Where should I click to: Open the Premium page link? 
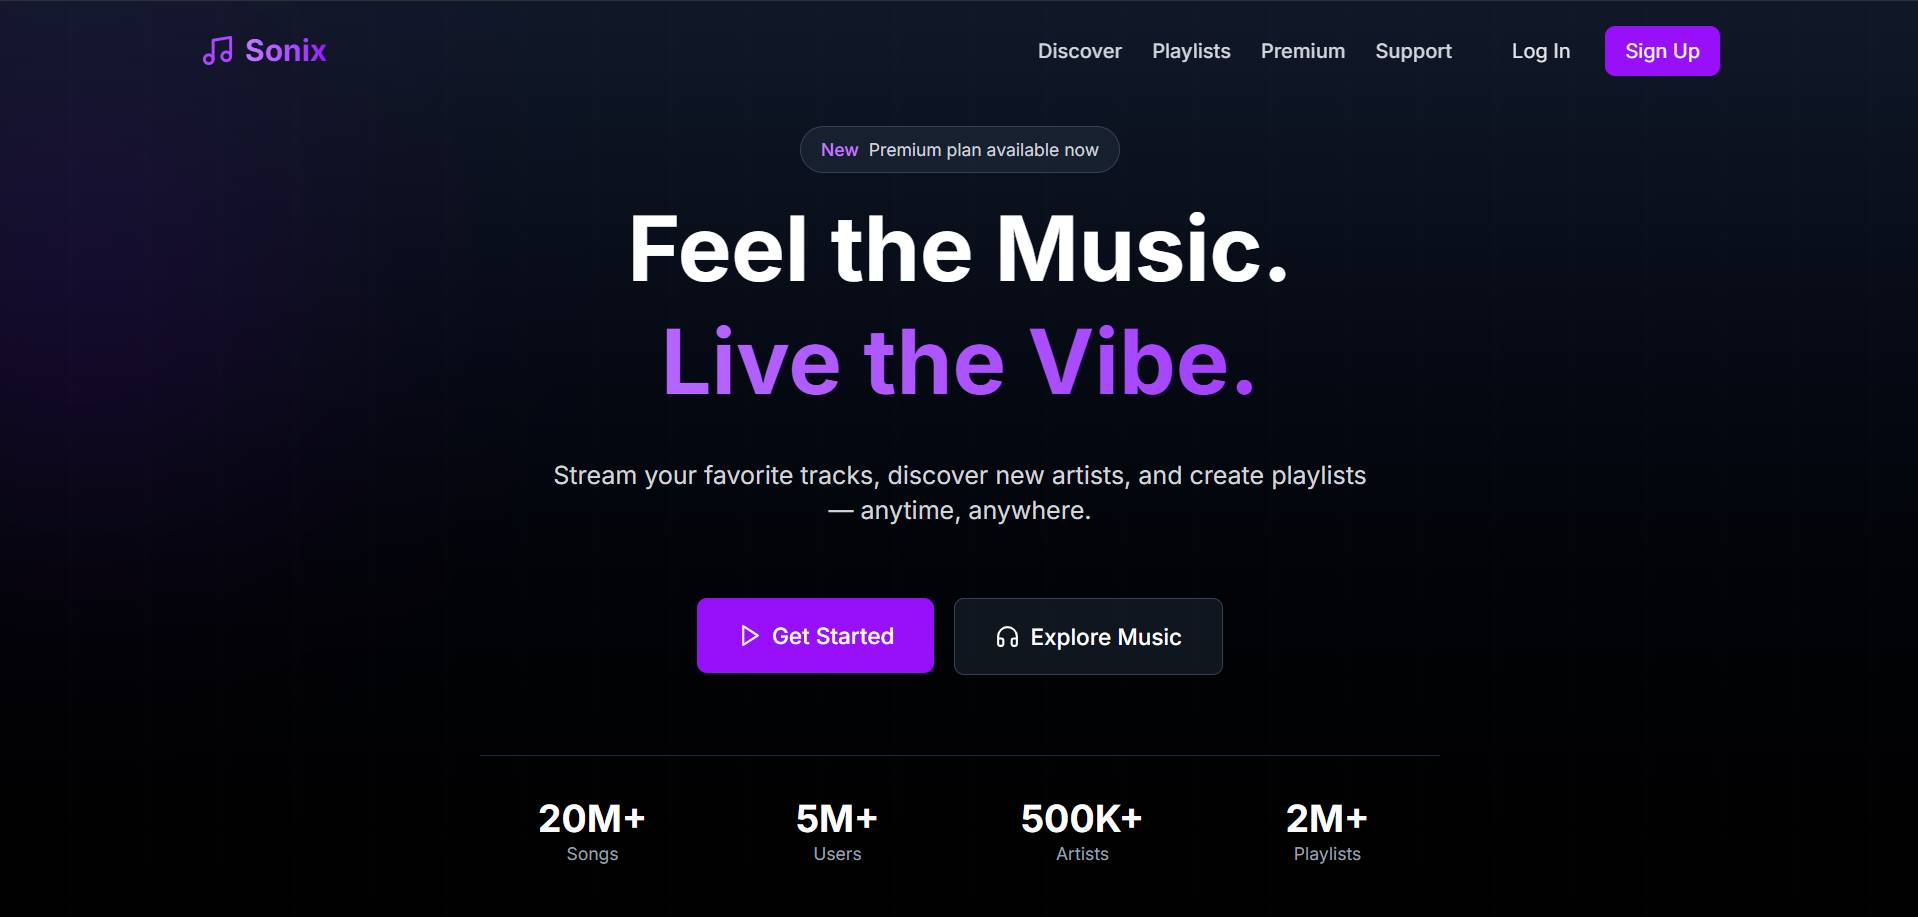click(1302, 51)
